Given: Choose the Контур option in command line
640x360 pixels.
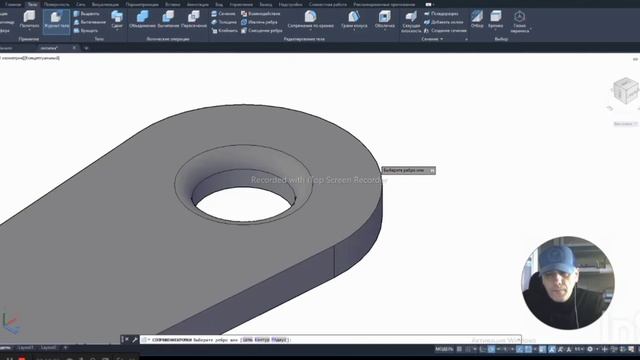Looking at the screenshot, I should click(x=262, y=340).
